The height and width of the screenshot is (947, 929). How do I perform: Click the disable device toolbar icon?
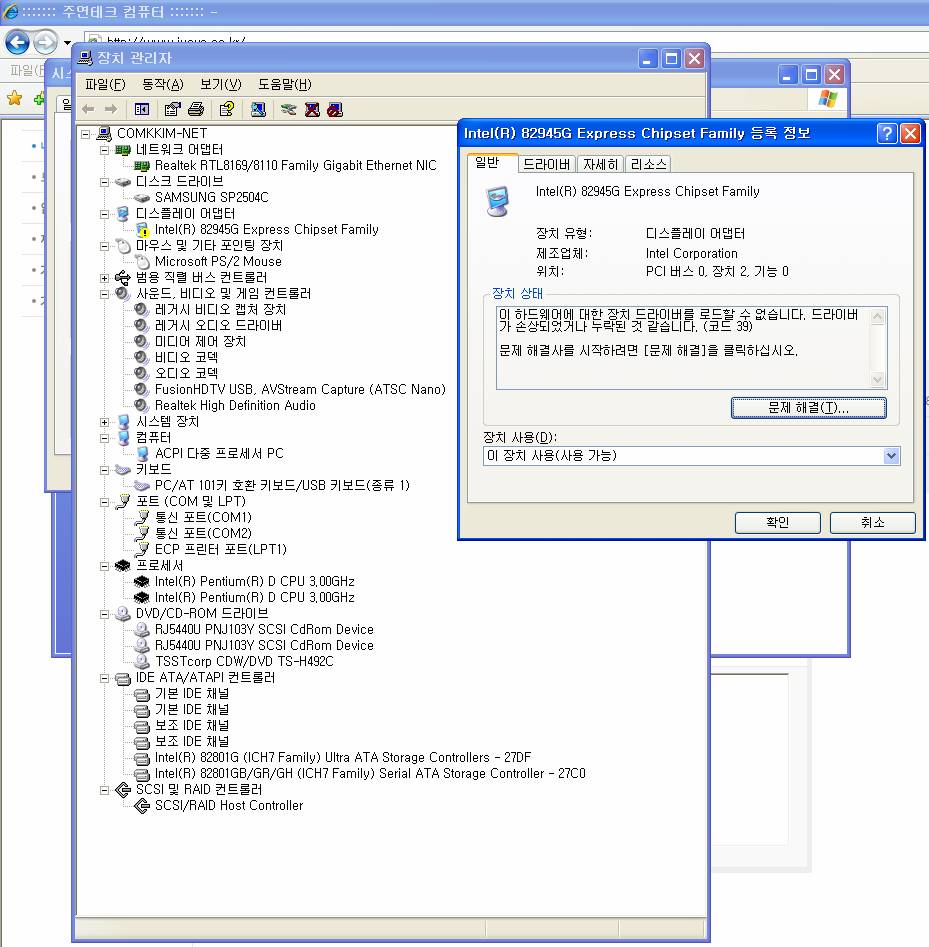(335, 109)
